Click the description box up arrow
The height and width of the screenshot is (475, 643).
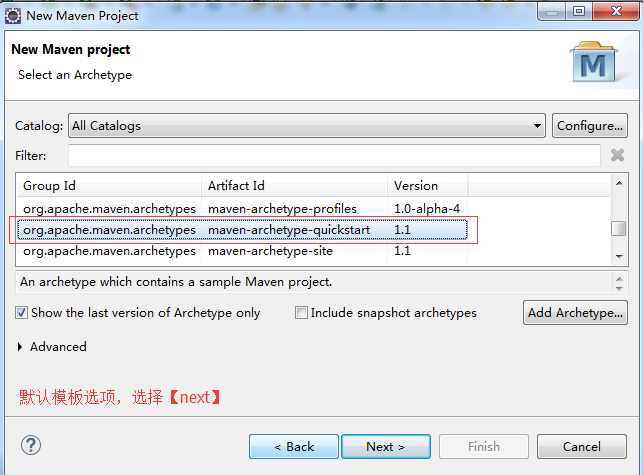(619, 279)
